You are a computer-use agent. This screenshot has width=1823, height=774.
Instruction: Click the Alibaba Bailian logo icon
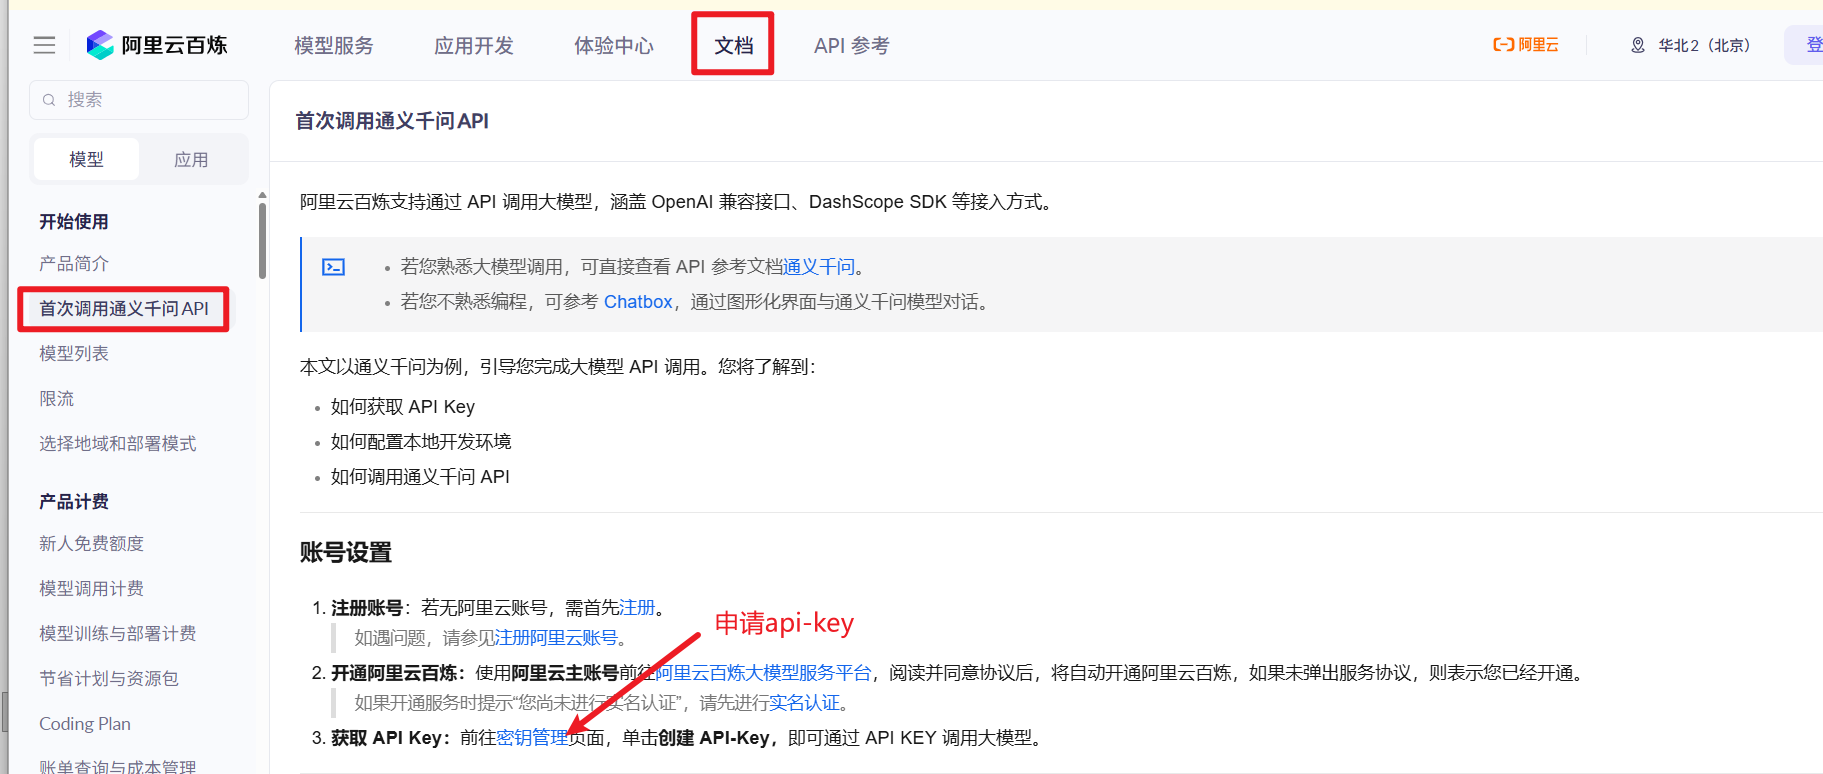[x=100, y=45]
